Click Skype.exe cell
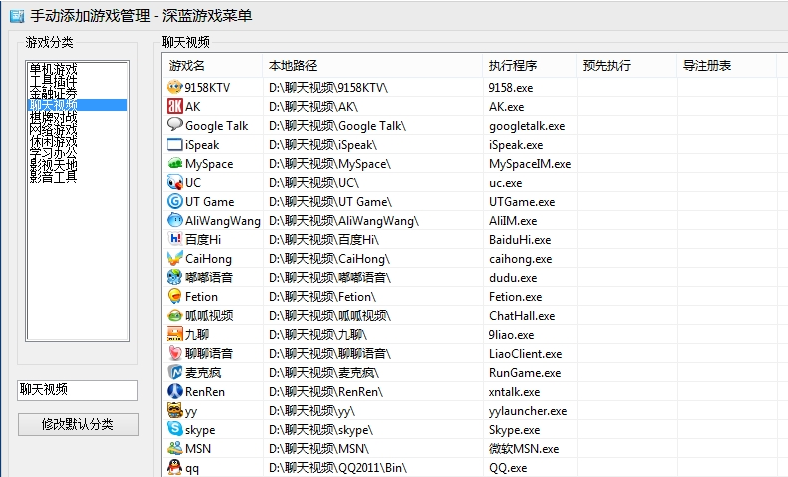Image resolution: width=788 pixels, height=477 pixels. [x=515, y=430]
